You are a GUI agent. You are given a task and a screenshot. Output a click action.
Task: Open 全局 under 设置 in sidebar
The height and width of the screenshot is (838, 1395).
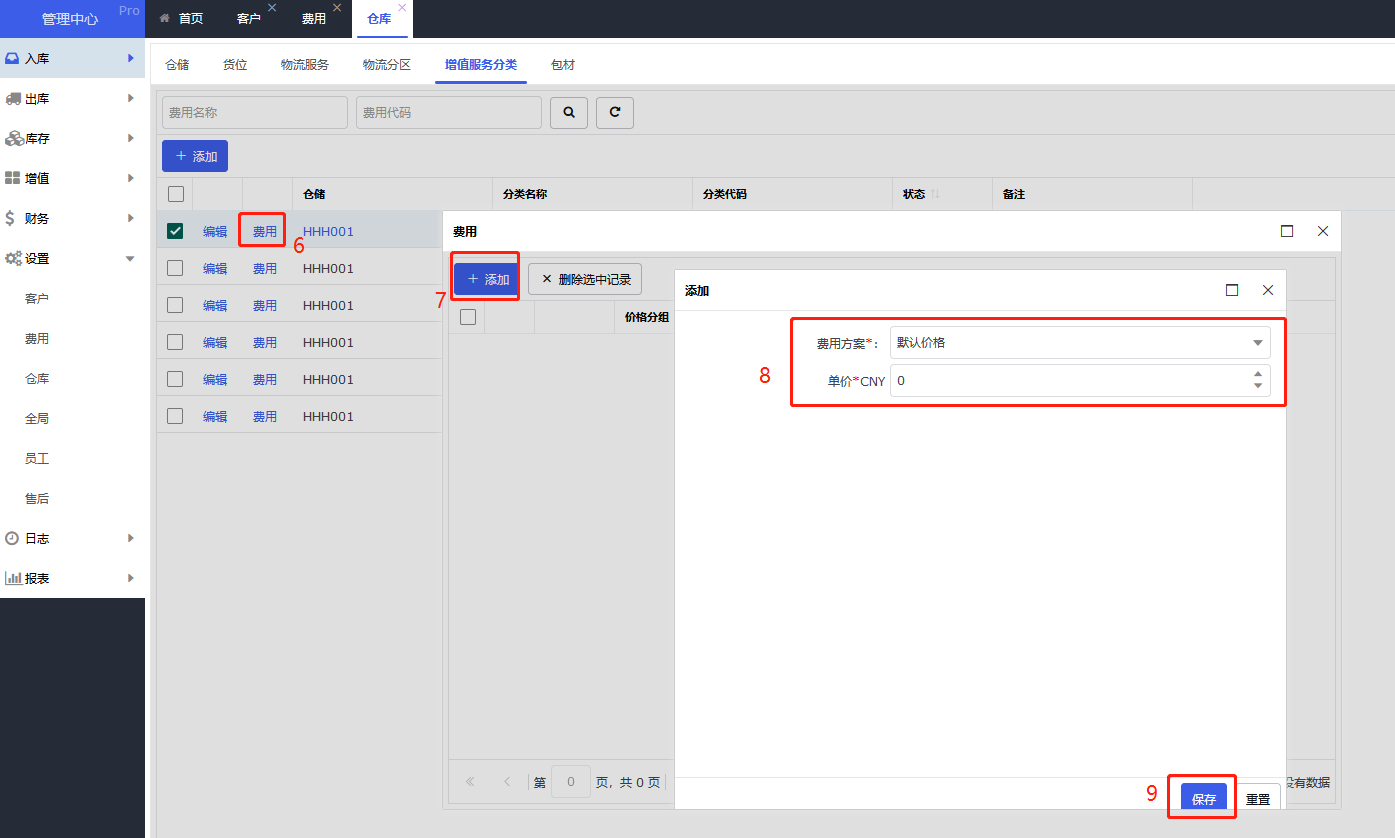click(37, 418)
